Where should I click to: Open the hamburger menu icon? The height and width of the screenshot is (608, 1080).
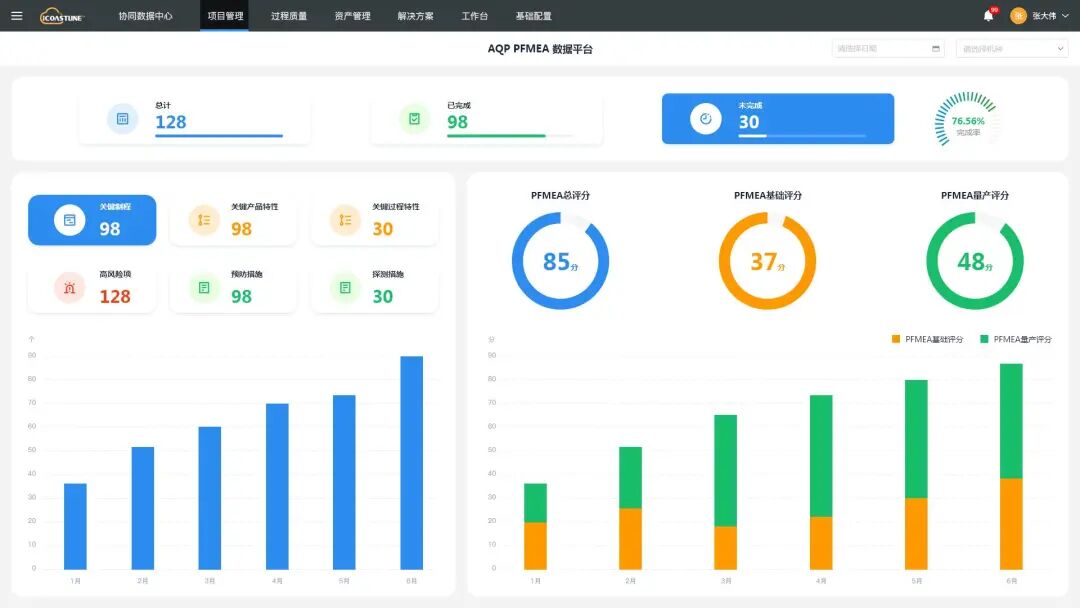(x=17, y=15)
